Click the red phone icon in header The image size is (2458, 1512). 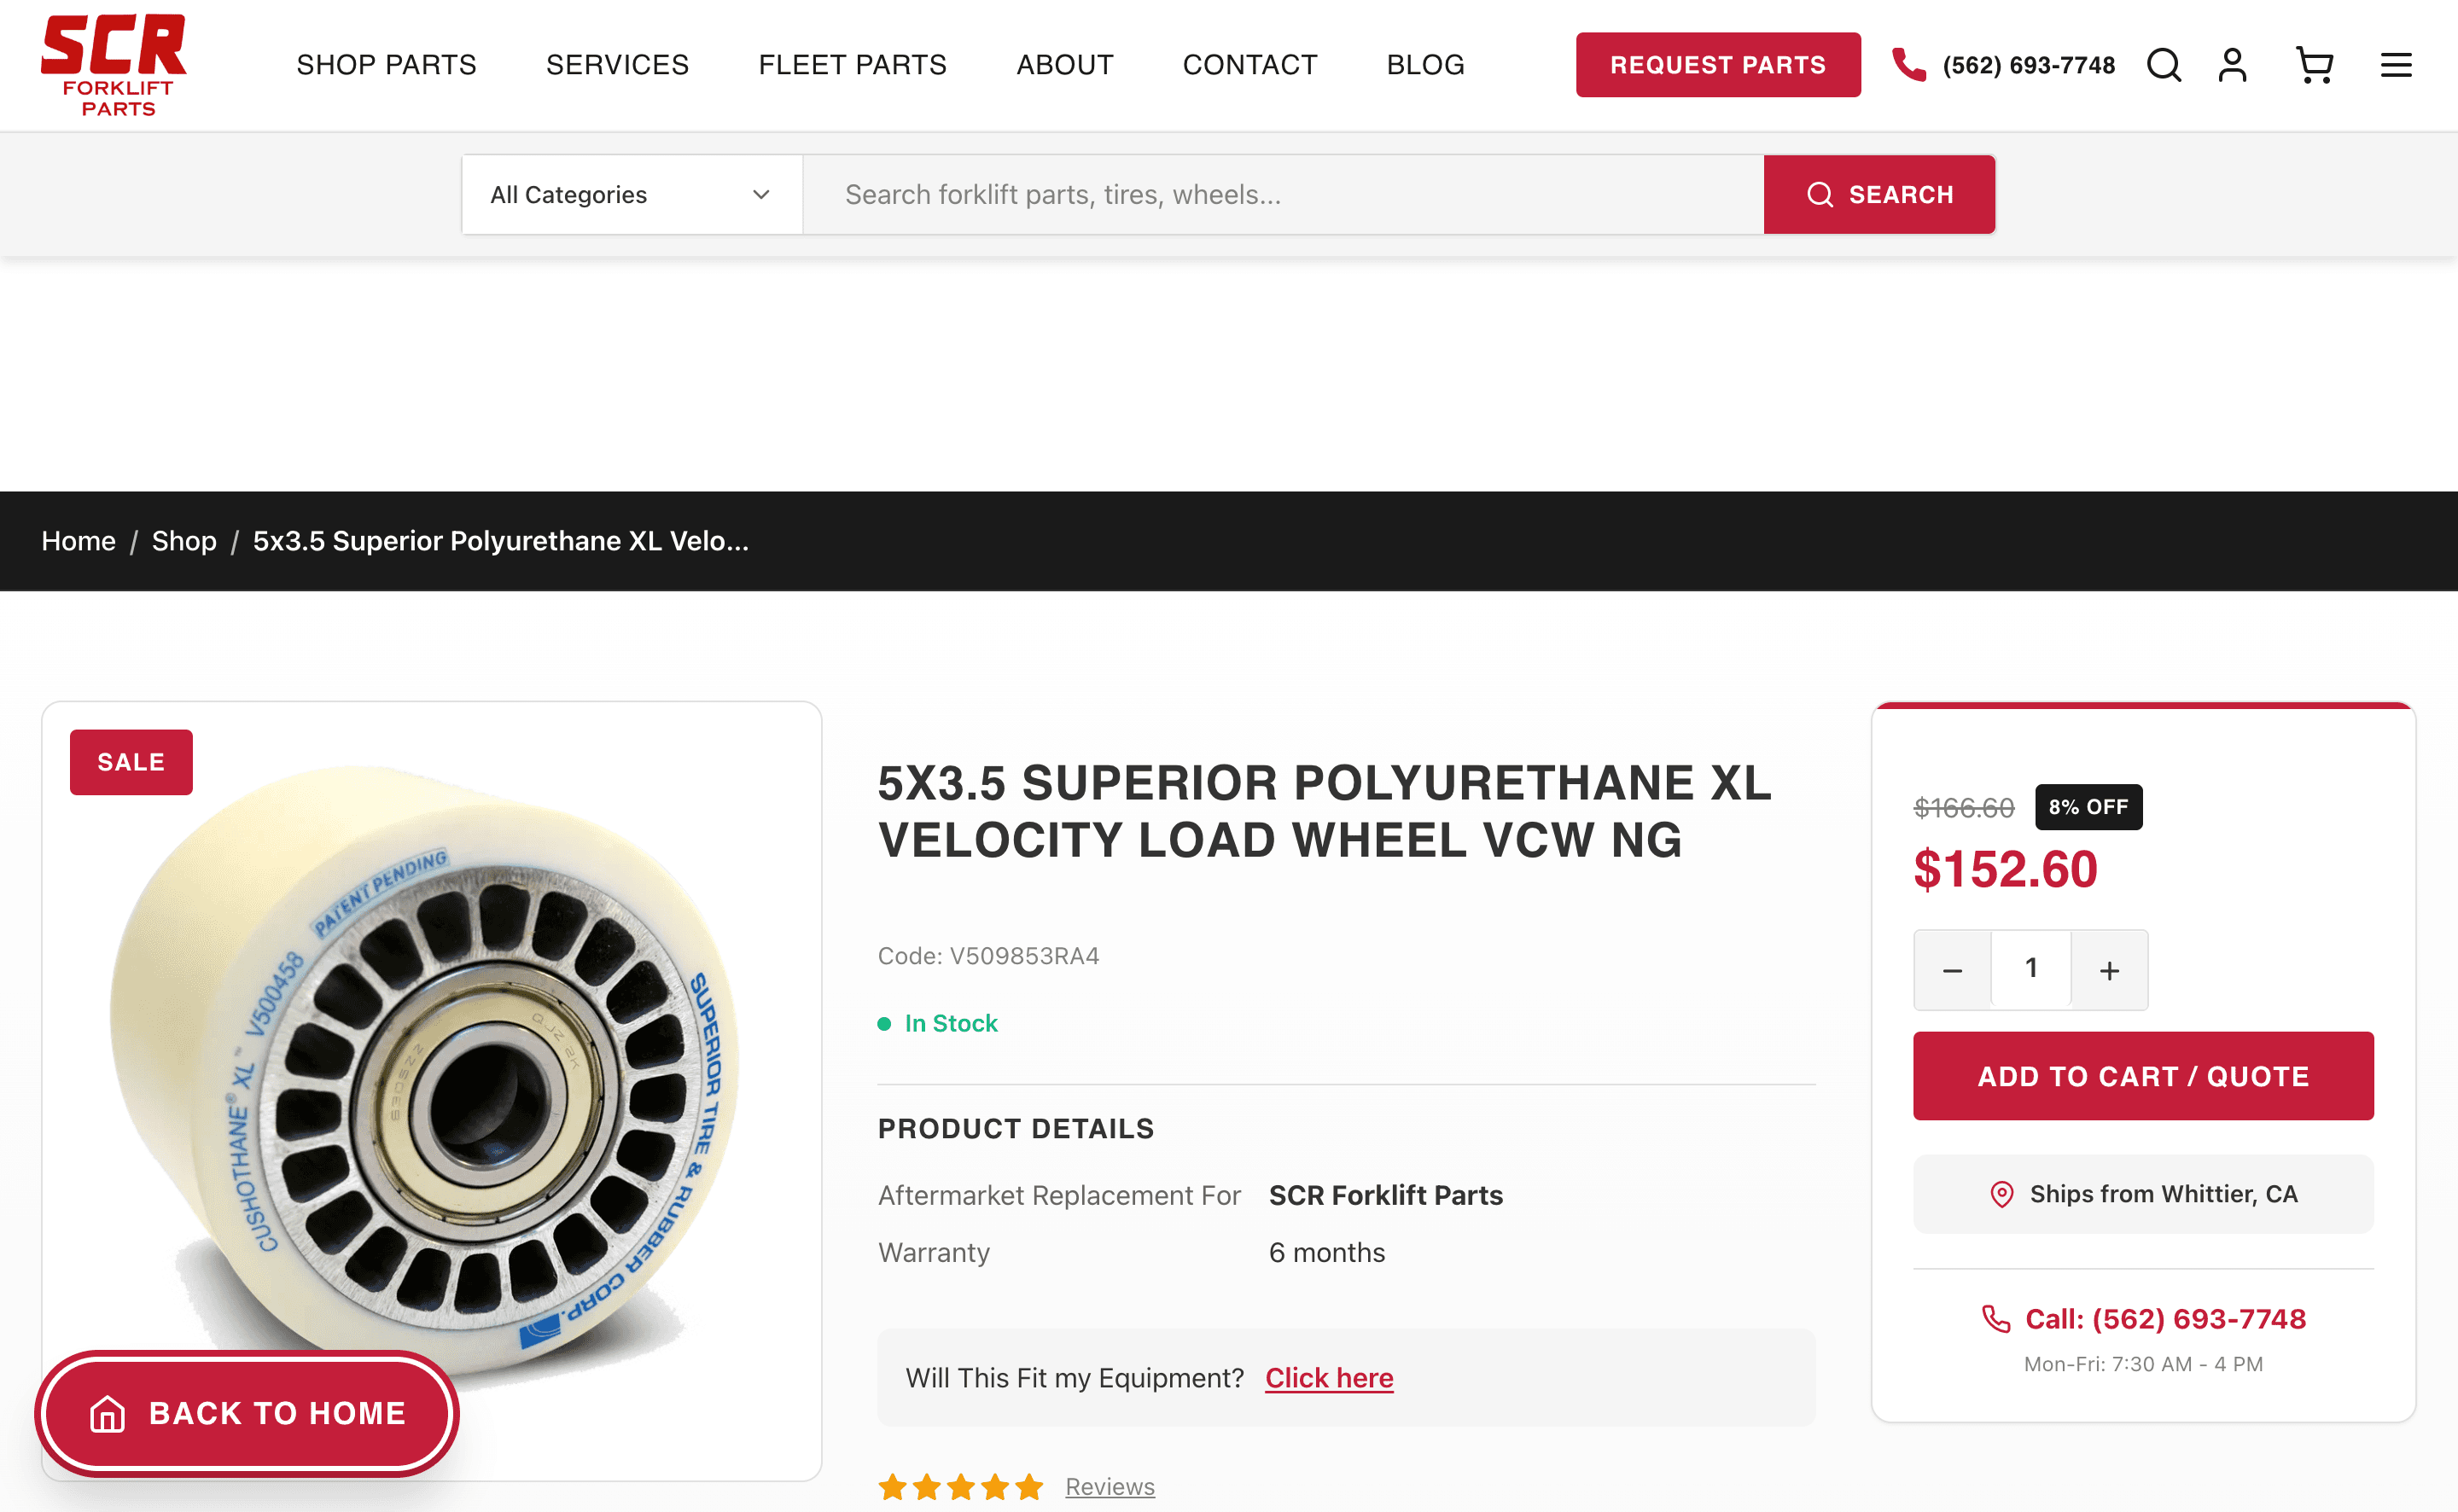tap(1908, 65)
